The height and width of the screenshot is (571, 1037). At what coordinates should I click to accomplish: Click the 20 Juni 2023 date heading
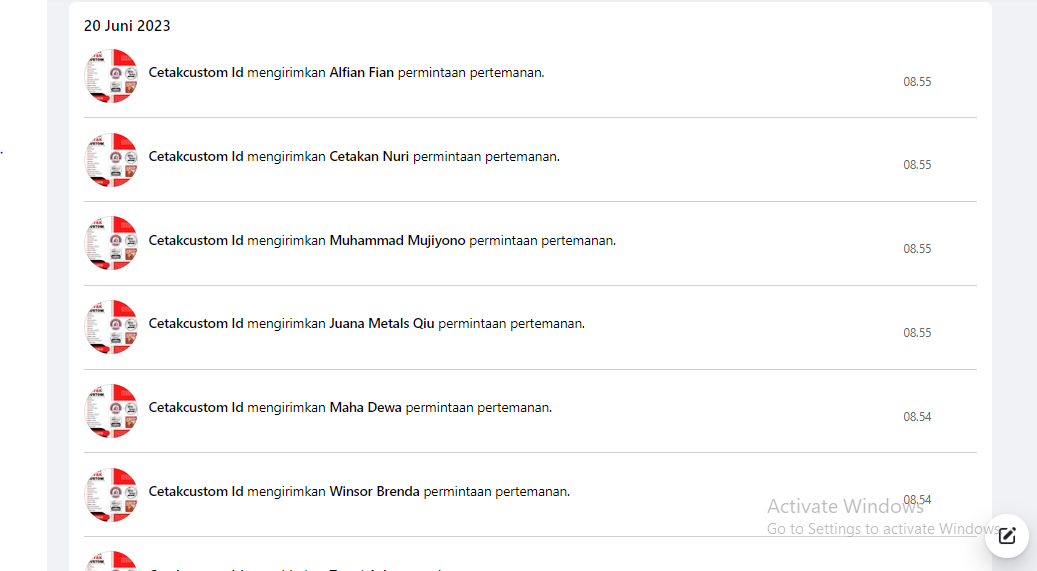coord(127,26)
